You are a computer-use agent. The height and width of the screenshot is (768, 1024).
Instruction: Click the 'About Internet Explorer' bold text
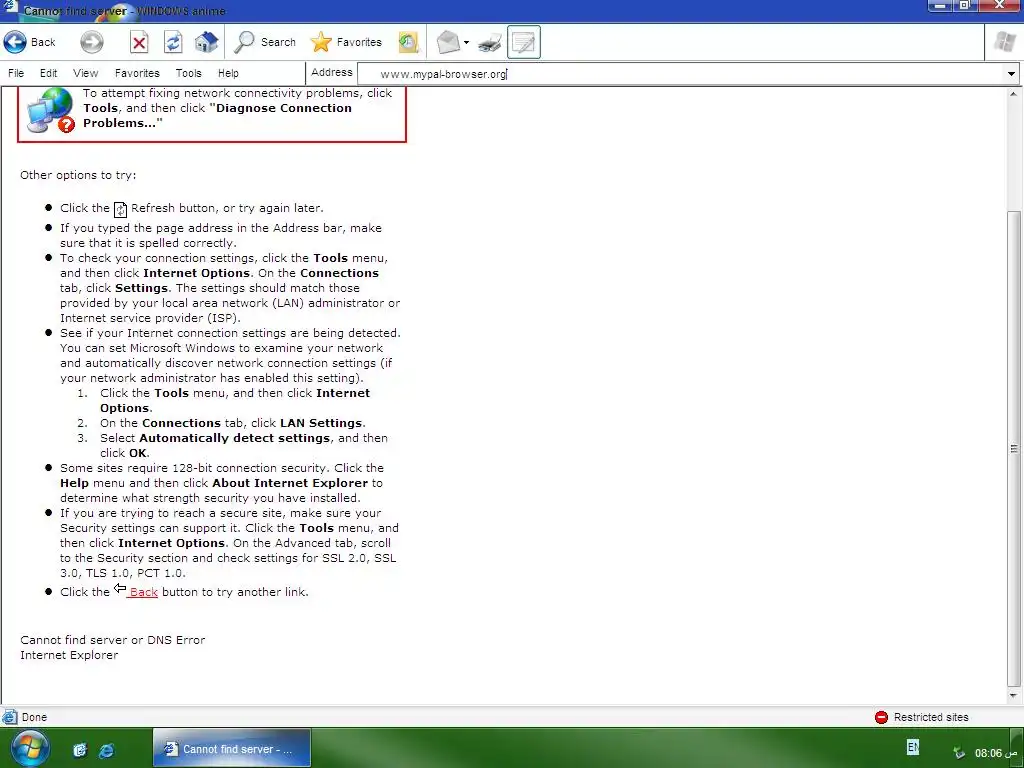click(290, 483)
